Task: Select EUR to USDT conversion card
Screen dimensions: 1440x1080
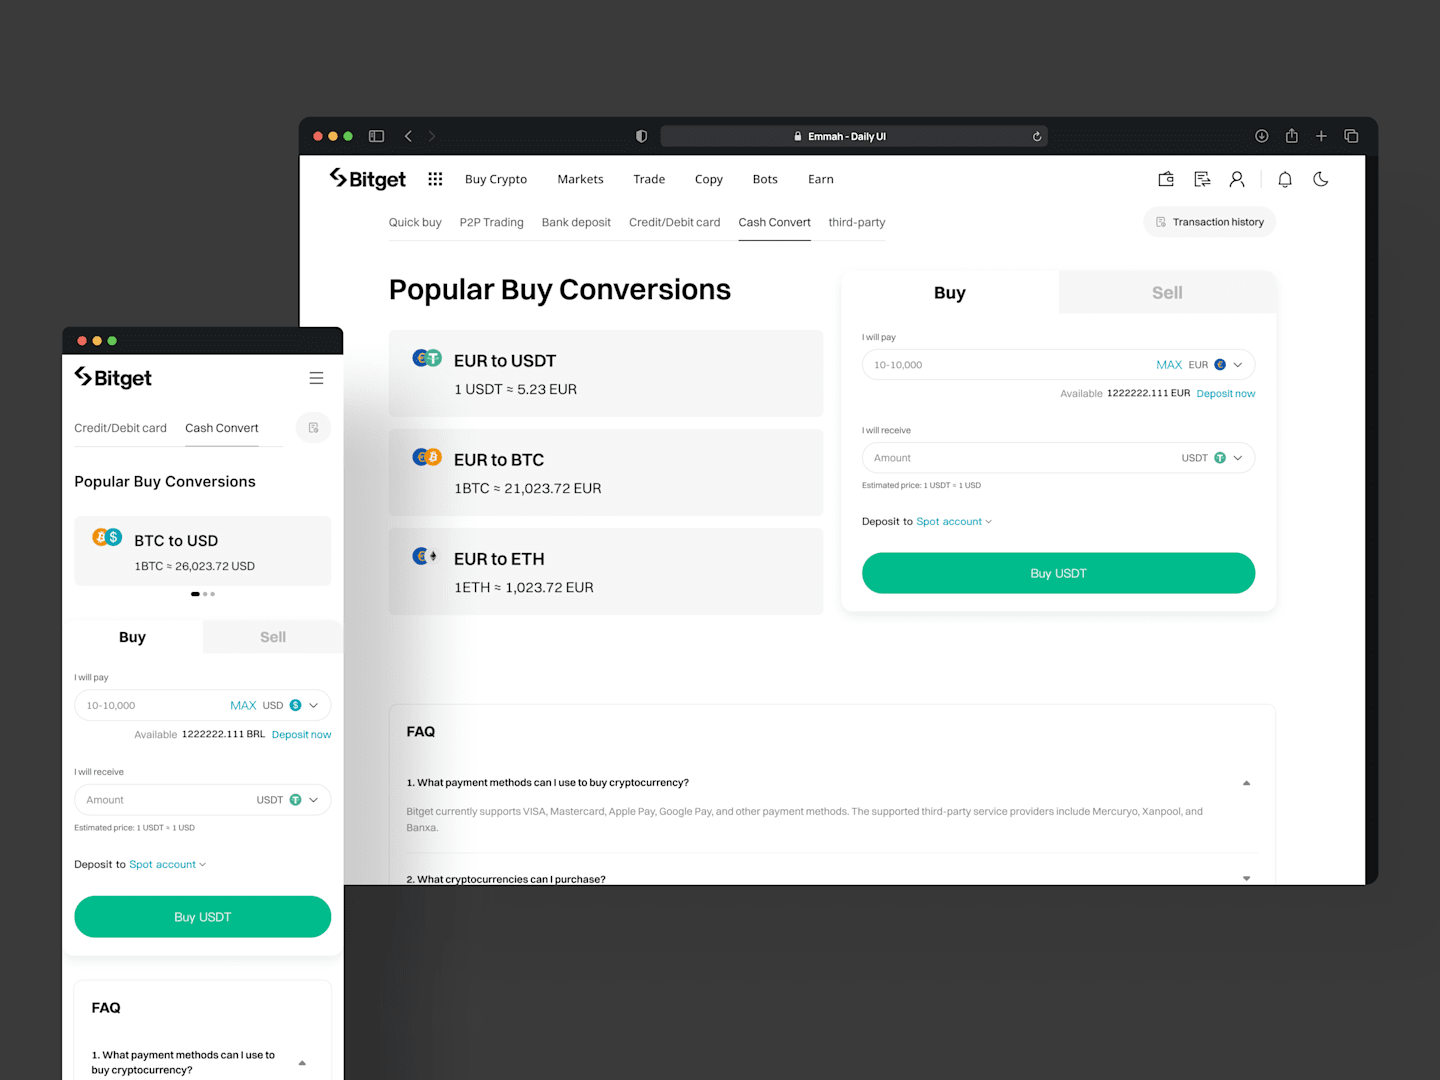Action: [x=606, y=373]
